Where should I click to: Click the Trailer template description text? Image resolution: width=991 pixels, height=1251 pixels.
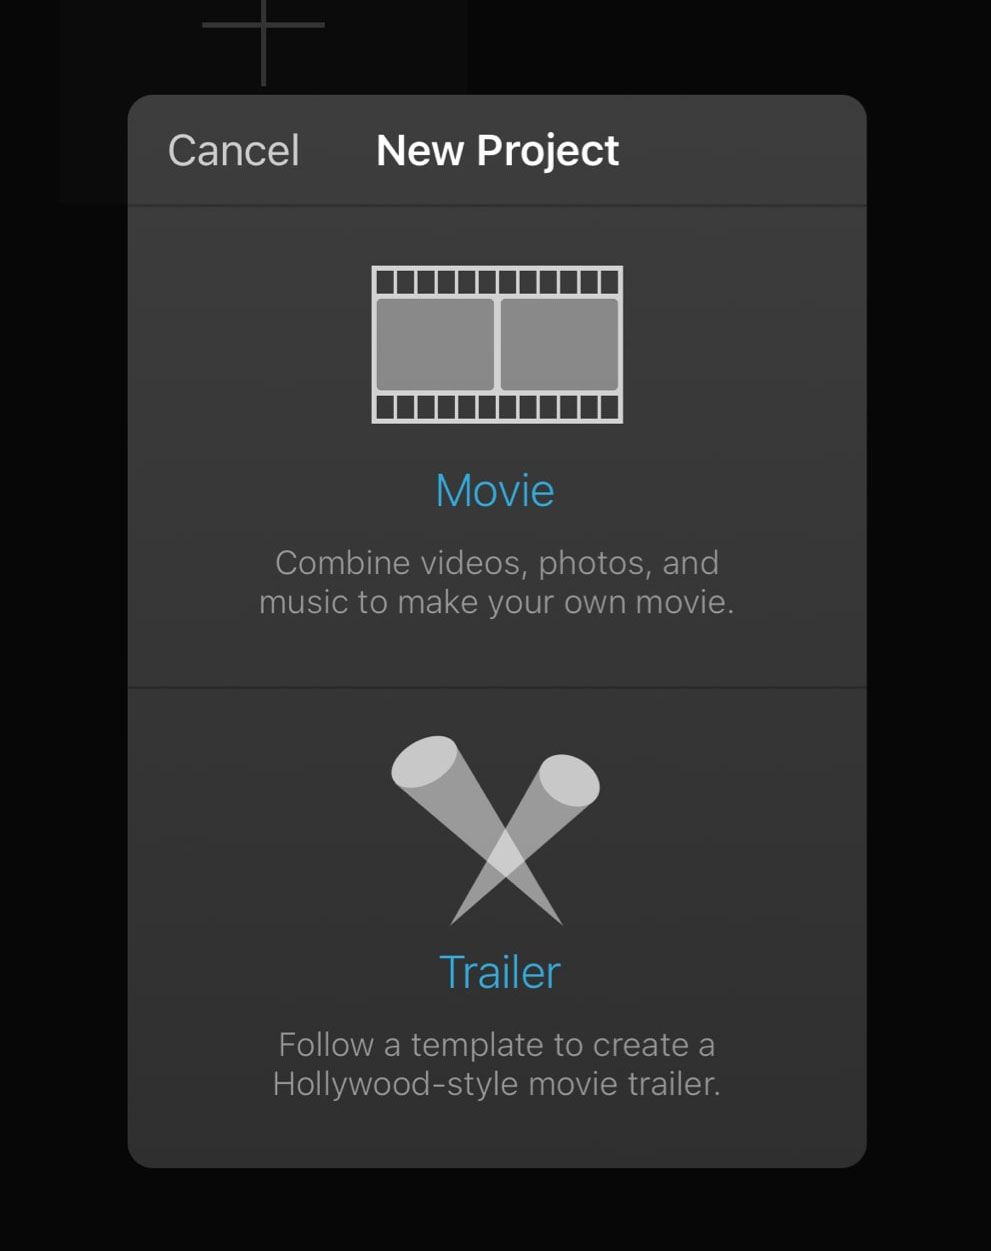(496, 1063)
